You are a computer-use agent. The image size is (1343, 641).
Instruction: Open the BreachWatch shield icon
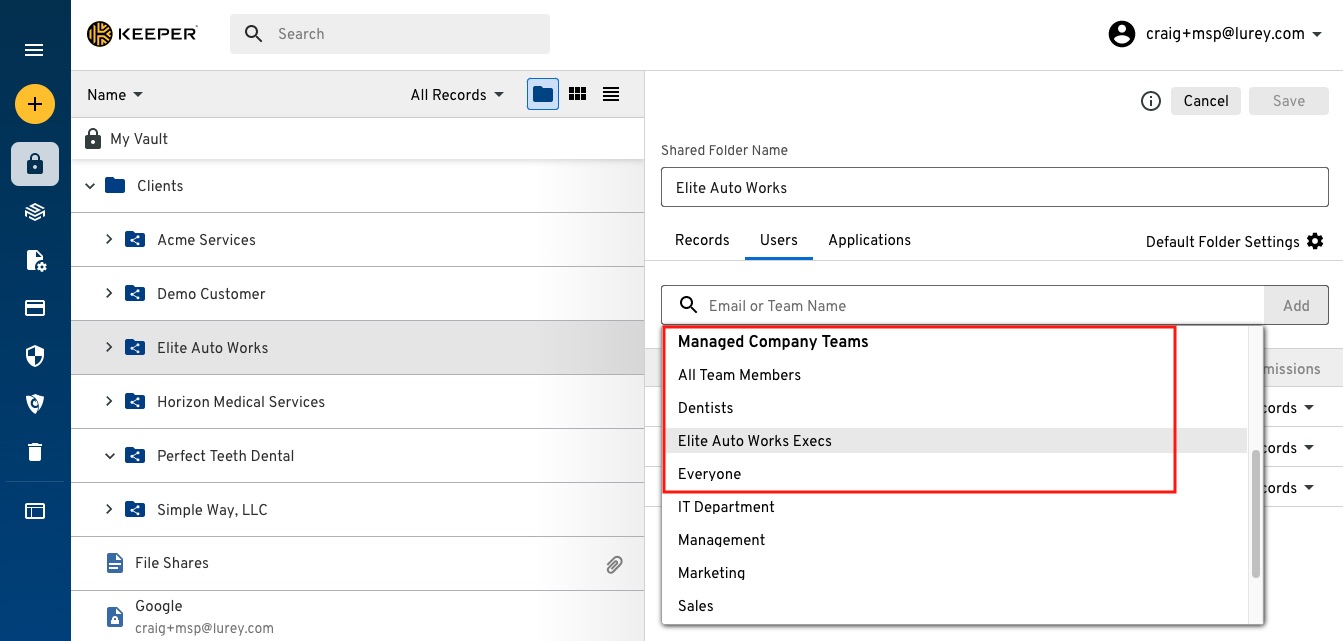(x=35, y=403)
